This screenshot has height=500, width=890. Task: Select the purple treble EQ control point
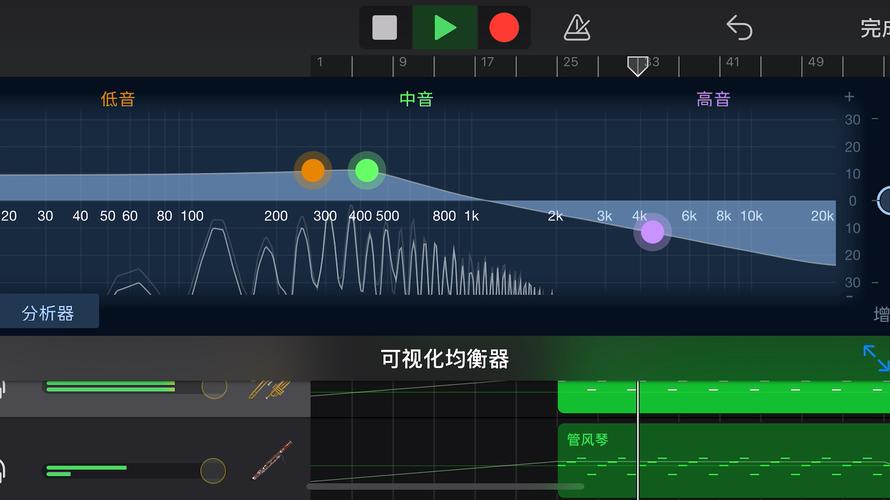click(x=653, y=232)
